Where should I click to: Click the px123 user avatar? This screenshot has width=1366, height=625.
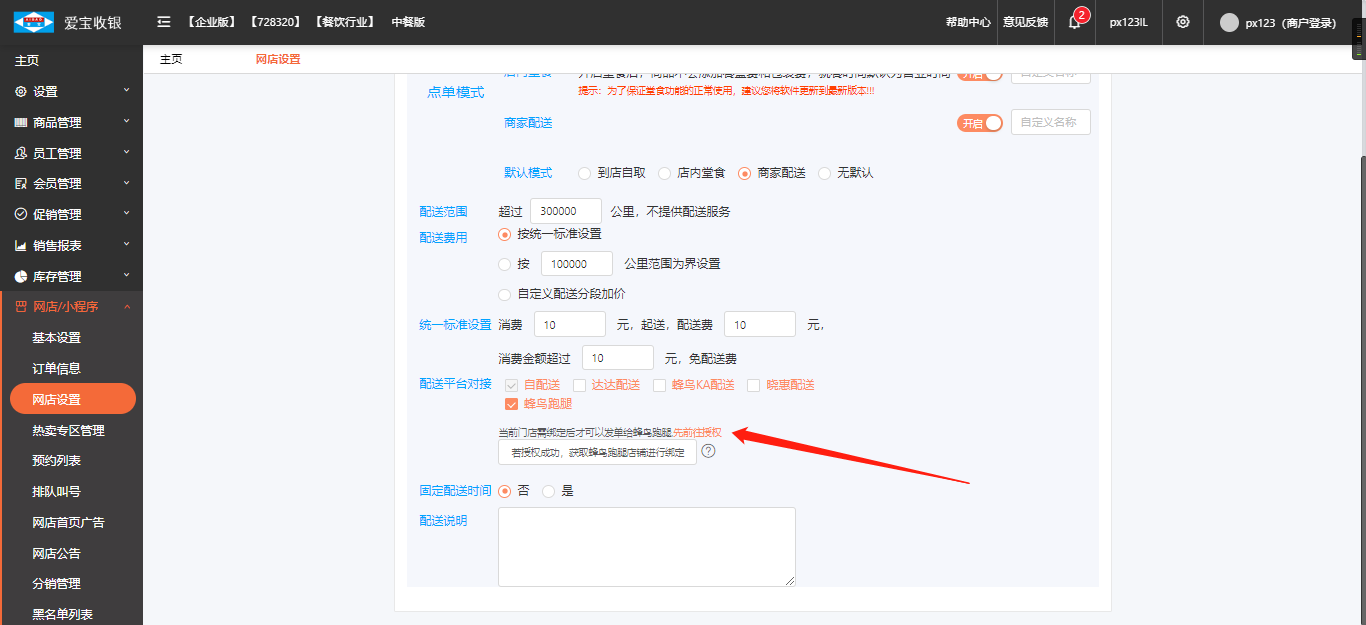point(1229,23)
